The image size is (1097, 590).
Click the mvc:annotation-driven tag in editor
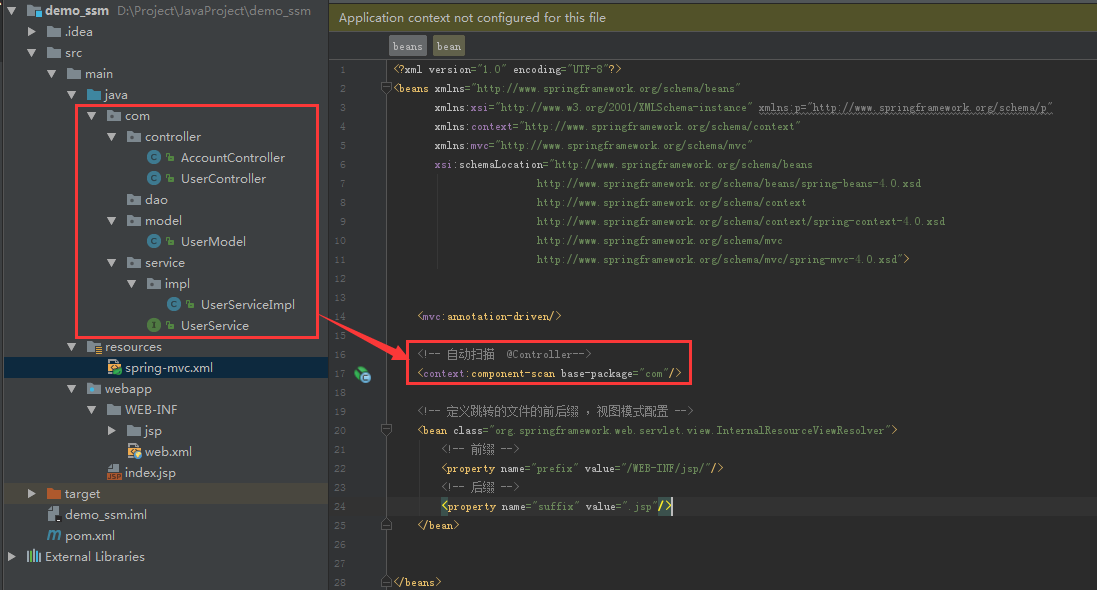pyautogui.click(x=489, y=316)
